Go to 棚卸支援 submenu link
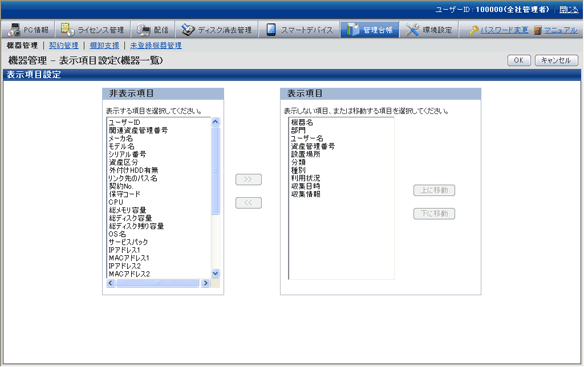The height and width of the screenshot is (367, 584). point(104,45)
